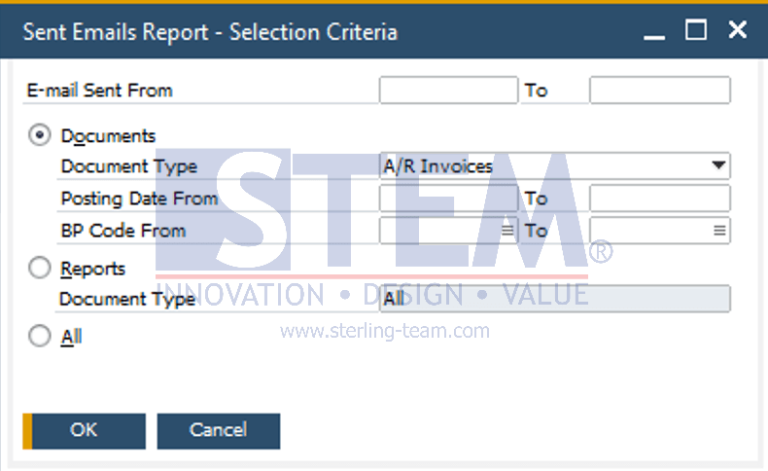Click the Posting Date To field
This screenshot has height=471, width=768.
(659, 198)
